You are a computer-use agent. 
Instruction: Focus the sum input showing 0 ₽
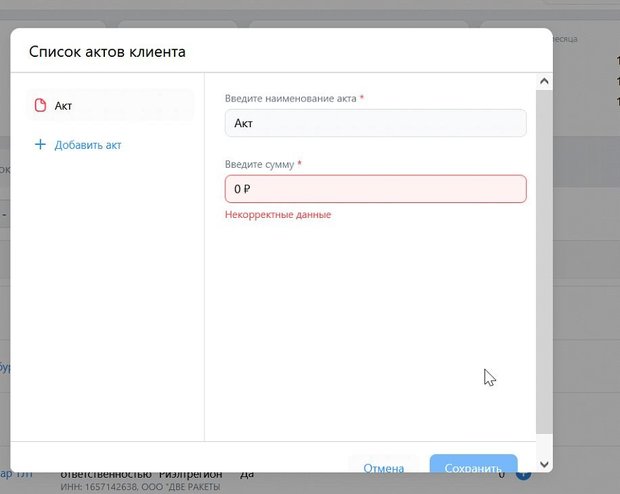pyautogui.click(x=375, y=189)
